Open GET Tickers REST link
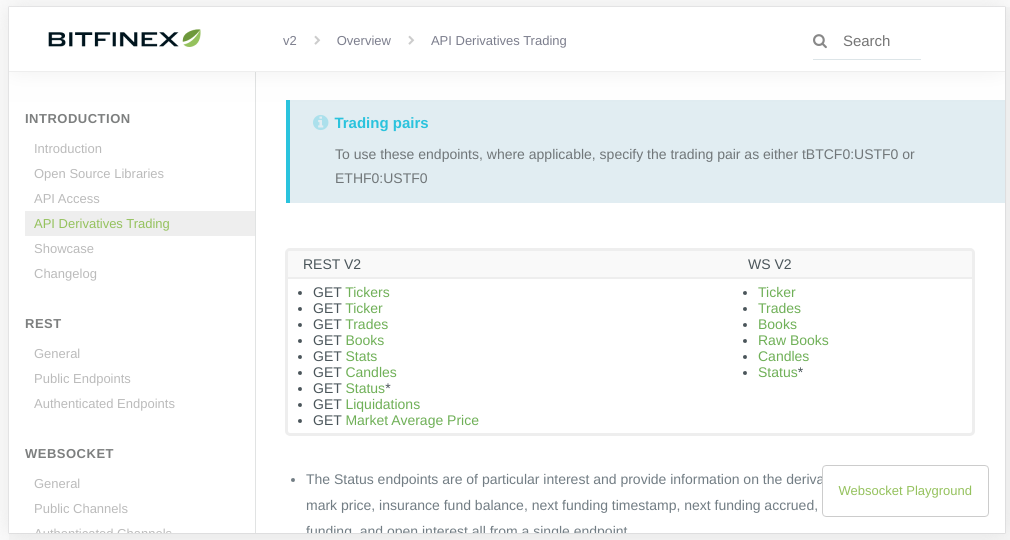The height and width of the screenshot is (540, 1010). click(367, 293)
